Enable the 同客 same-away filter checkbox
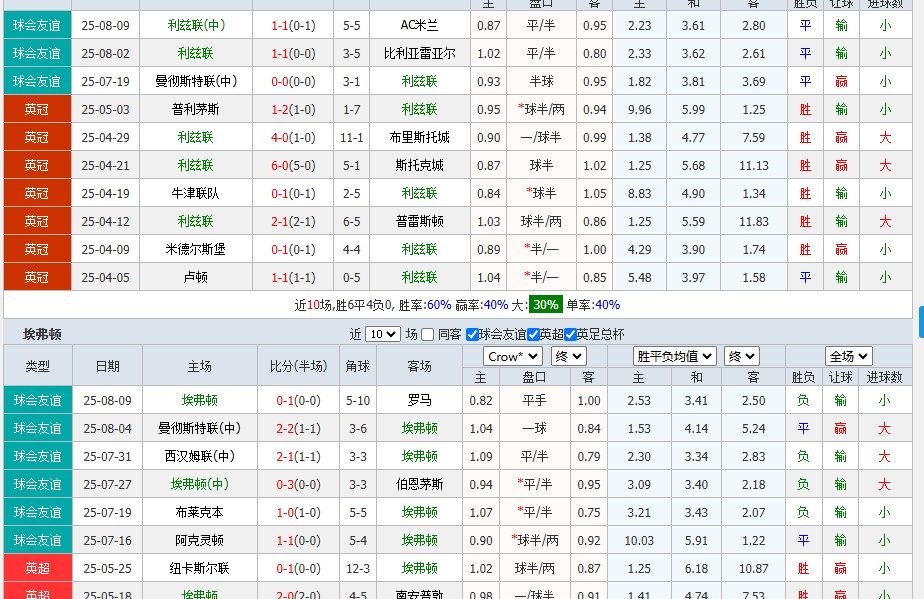This screenshot has height=599, width=924. 426,334
